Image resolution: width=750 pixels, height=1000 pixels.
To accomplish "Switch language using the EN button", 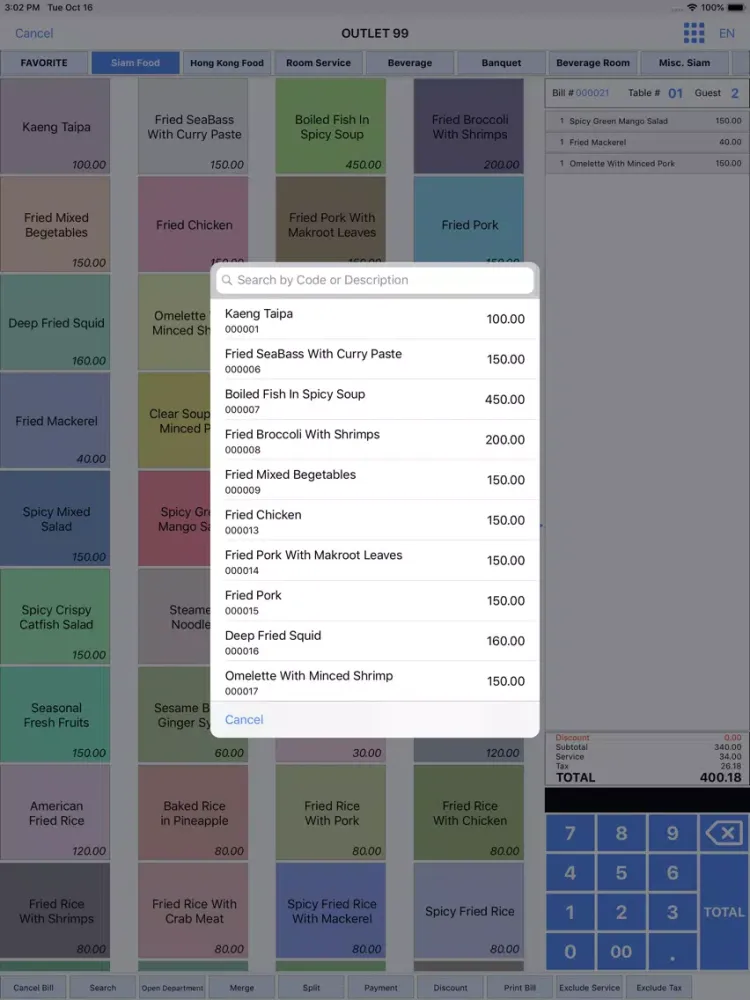I will pos(727,33).
